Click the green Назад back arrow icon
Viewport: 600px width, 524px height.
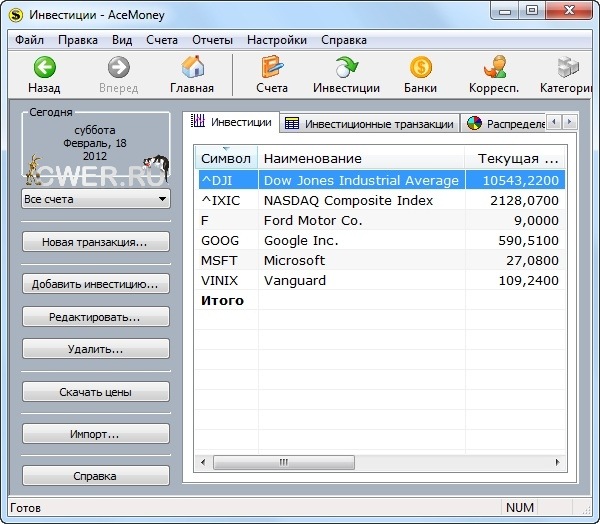pyautogui.click(x=44, y=68)
